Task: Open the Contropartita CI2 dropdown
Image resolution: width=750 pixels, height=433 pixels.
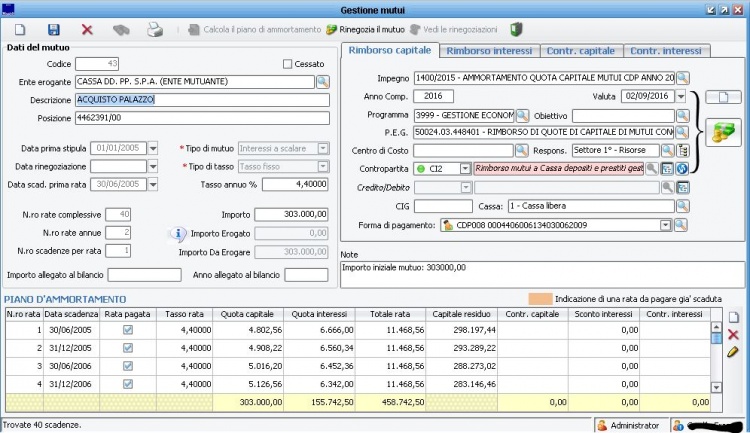Action: pyautogui.click(x=465, y=169)
